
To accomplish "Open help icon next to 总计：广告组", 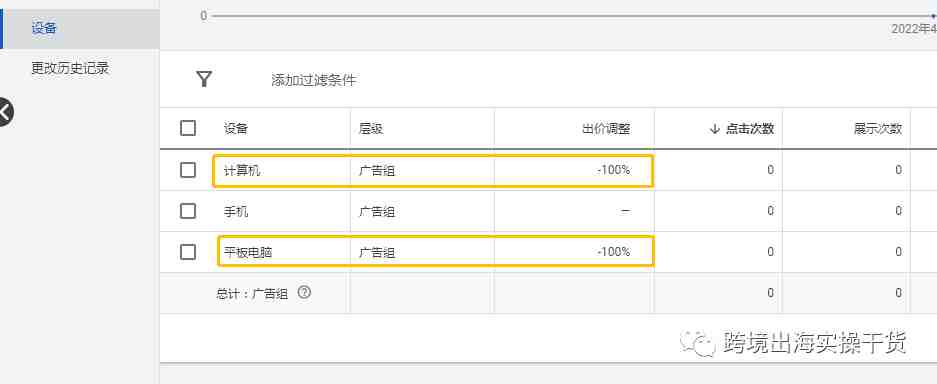I will point(304,293).
